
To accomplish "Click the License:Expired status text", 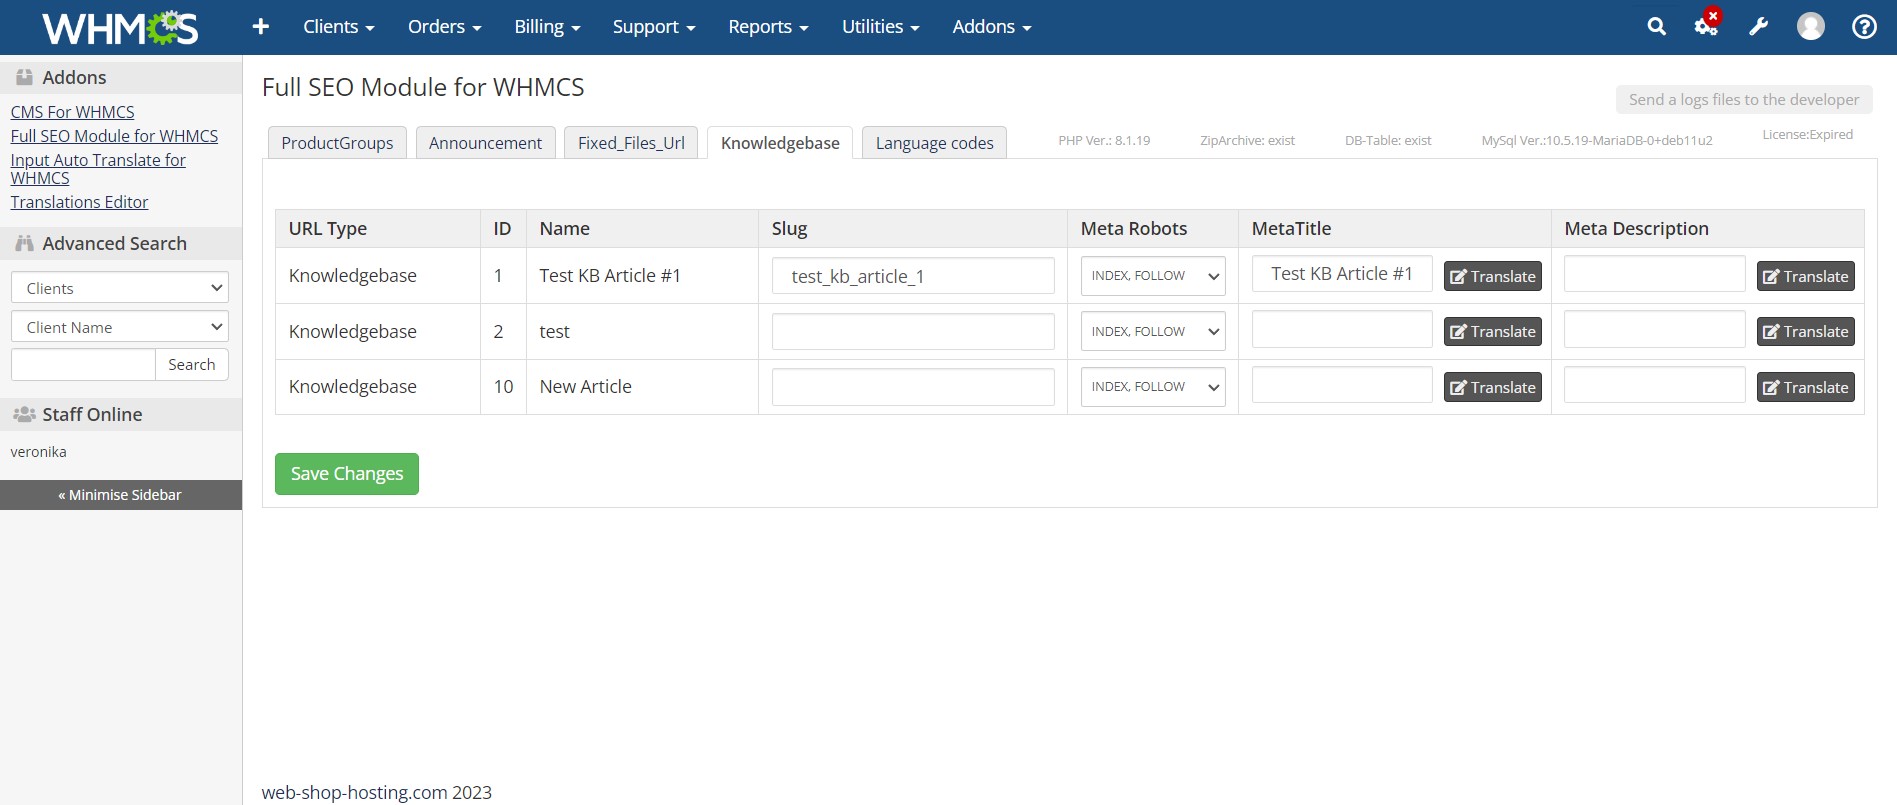I will click(1807, 134).
